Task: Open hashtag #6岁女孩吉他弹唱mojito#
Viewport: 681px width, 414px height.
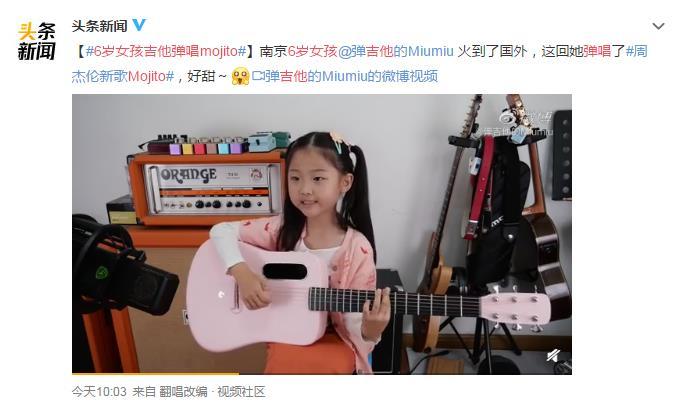Action: pyautogui.click(x=166, y=51)
